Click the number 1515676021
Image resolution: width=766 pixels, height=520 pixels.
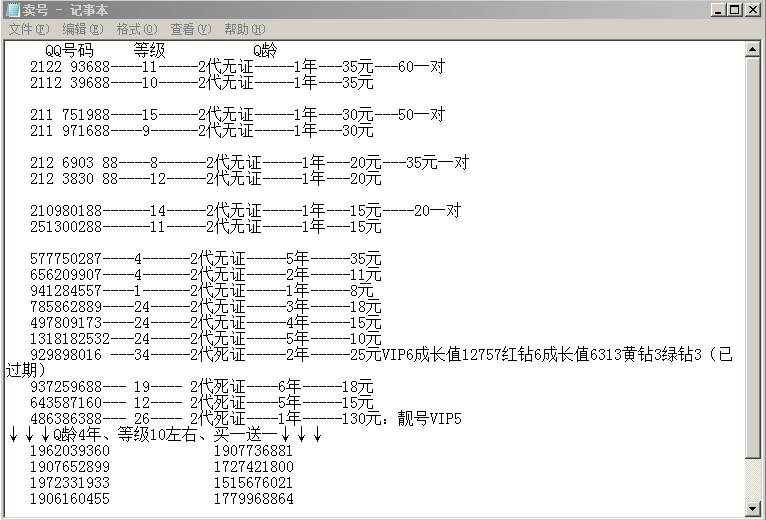click(x=253, y=483)
